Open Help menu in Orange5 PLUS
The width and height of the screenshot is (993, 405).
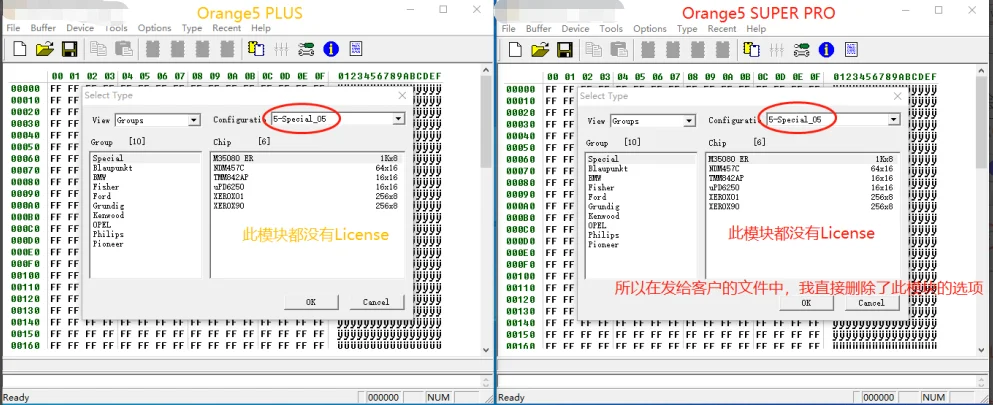tap(261, 28)
